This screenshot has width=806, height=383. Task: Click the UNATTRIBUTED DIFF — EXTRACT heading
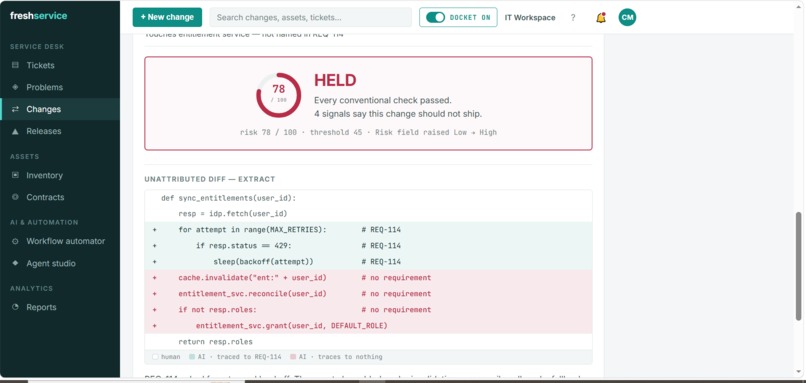(210, 179)
